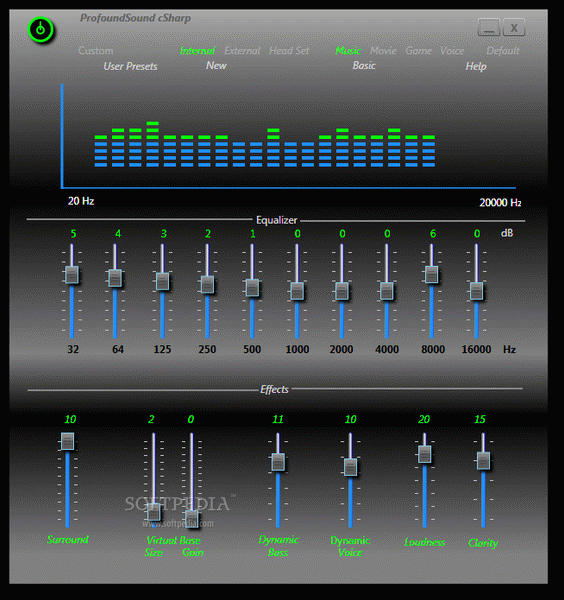Minimize the ProfoundSound window
This screenshot has width=564, height=600.
coord(489,28)
